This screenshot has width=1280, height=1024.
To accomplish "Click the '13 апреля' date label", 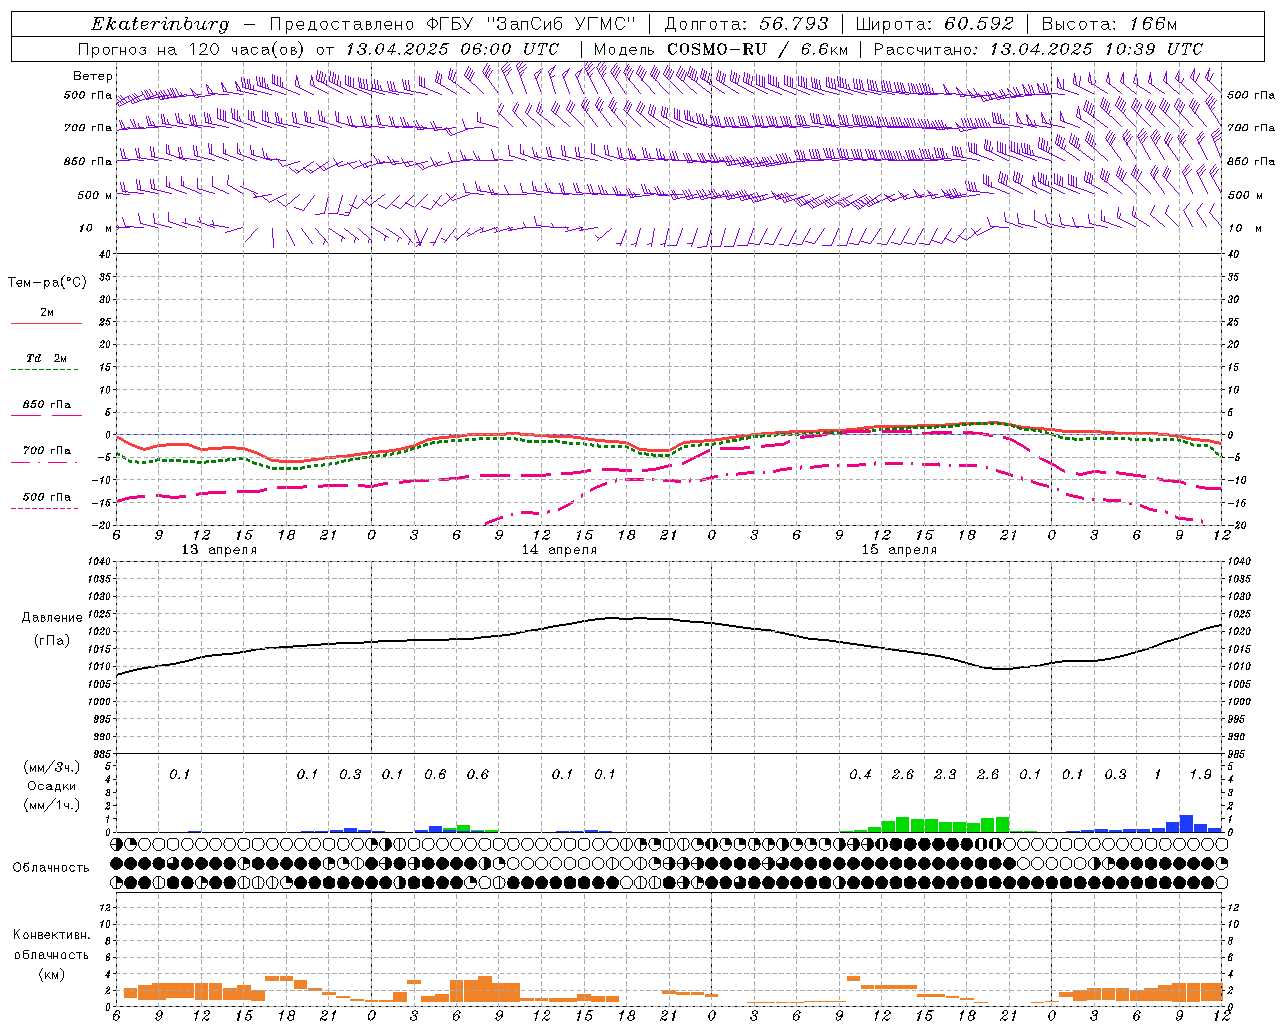I will 219,550.
